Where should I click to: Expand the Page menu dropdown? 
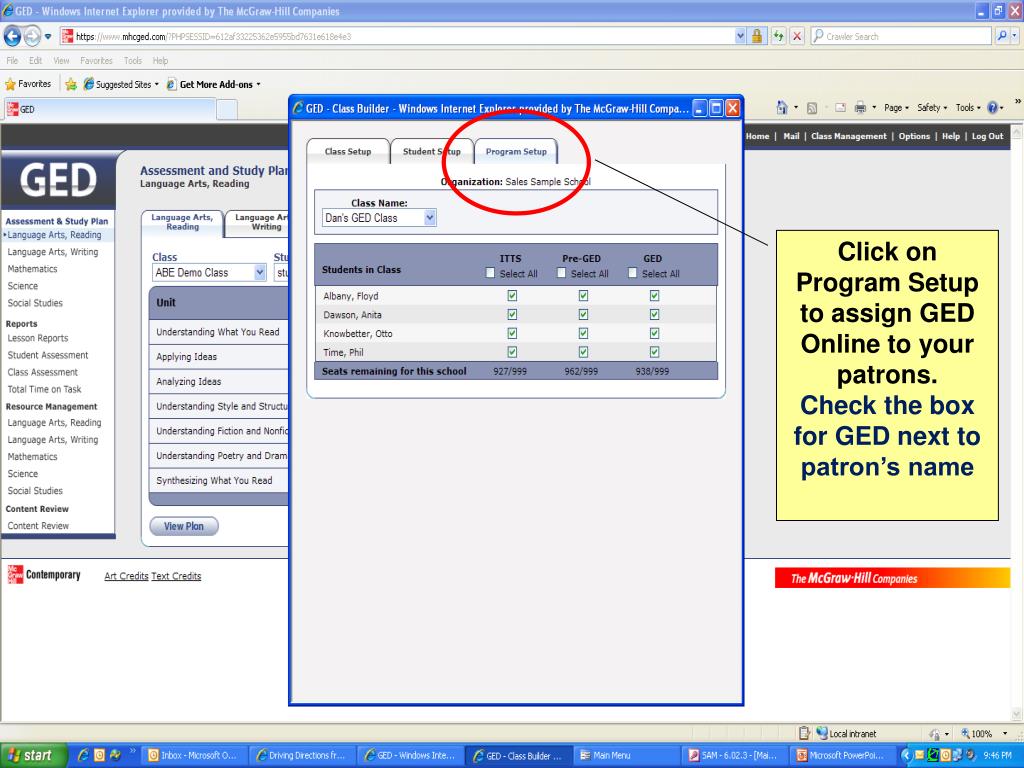[897, 108]
